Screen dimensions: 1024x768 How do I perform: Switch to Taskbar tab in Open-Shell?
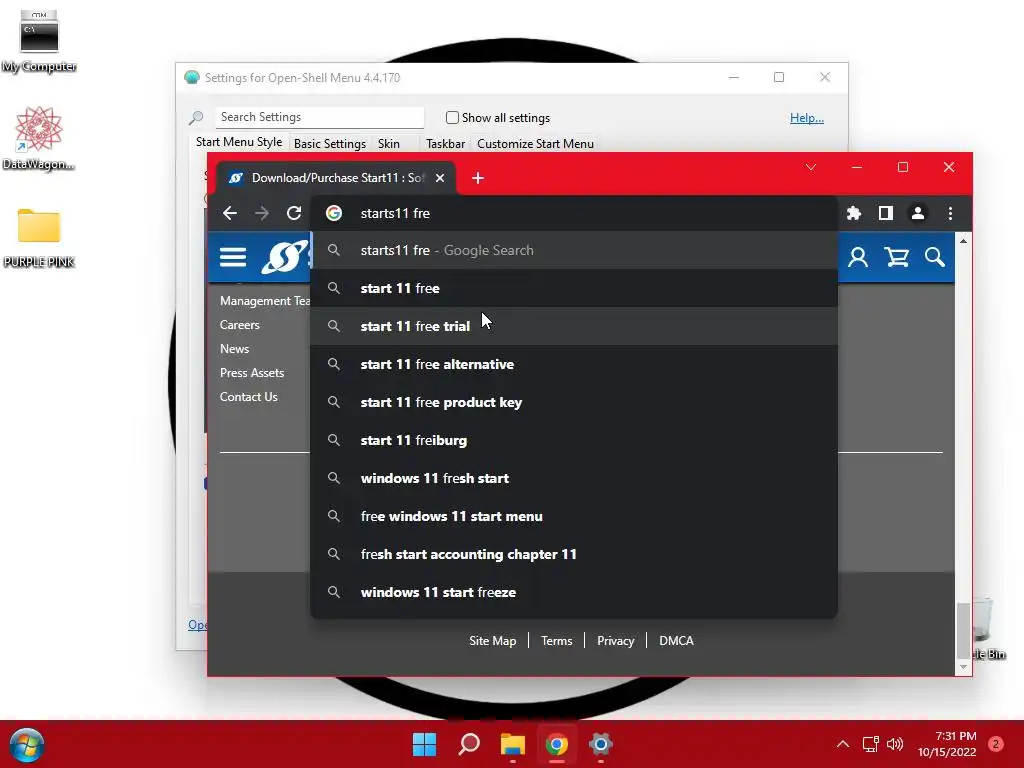click(x=445, y=144)
